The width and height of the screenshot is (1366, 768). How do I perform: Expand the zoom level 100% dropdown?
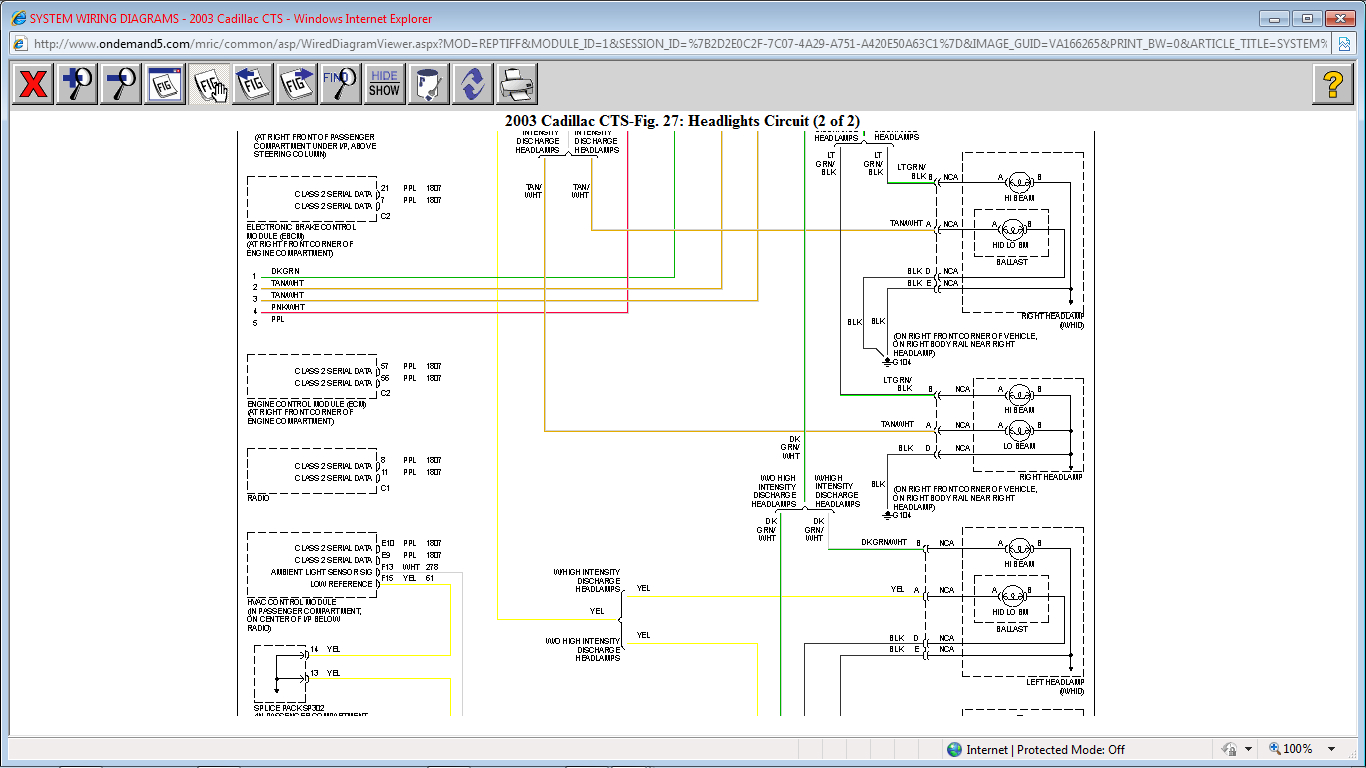tap(1331, 749)
